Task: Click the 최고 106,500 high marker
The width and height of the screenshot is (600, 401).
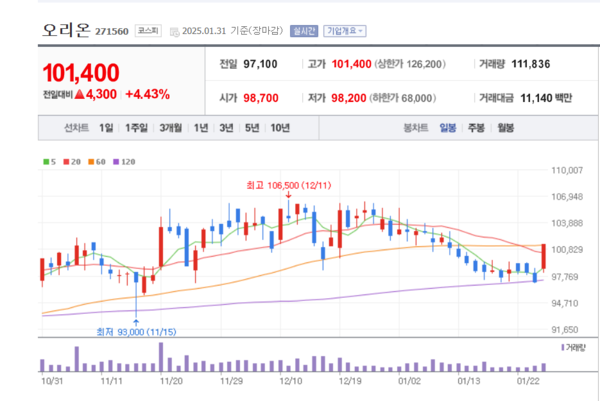Action: [x=288, y=185]
